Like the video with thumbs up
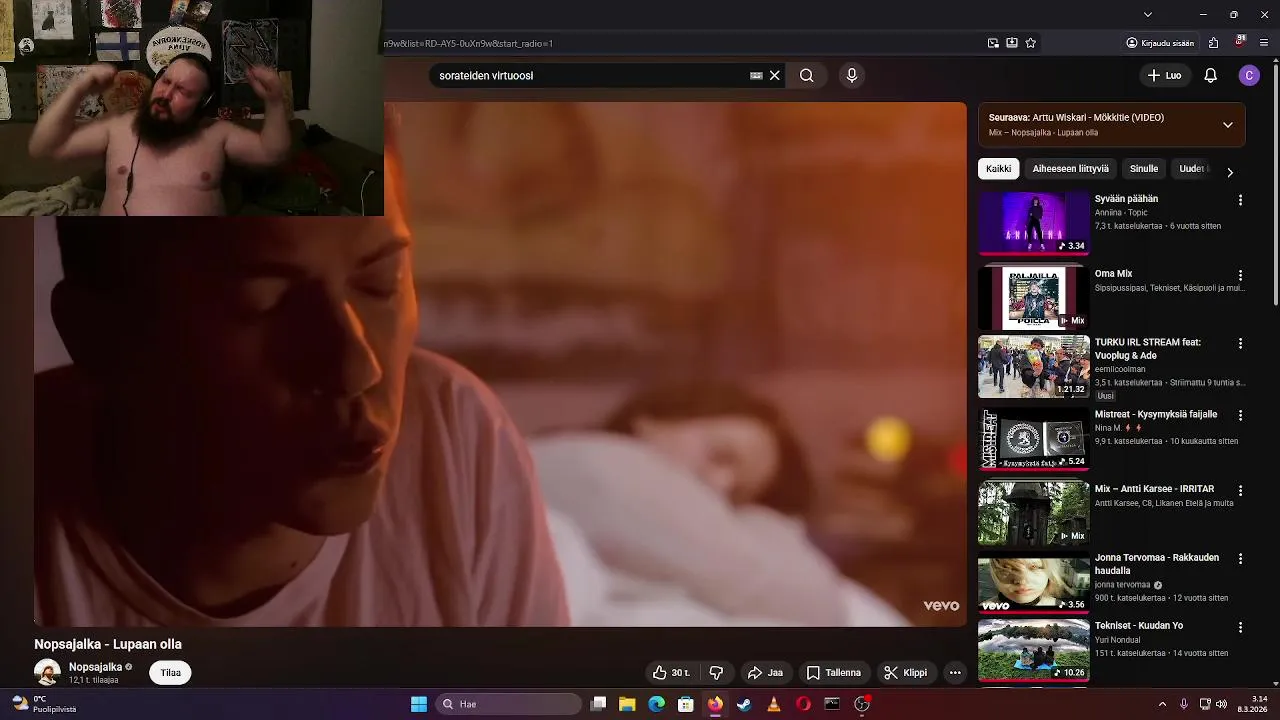The image size is (1280, 720). (671, 673)
